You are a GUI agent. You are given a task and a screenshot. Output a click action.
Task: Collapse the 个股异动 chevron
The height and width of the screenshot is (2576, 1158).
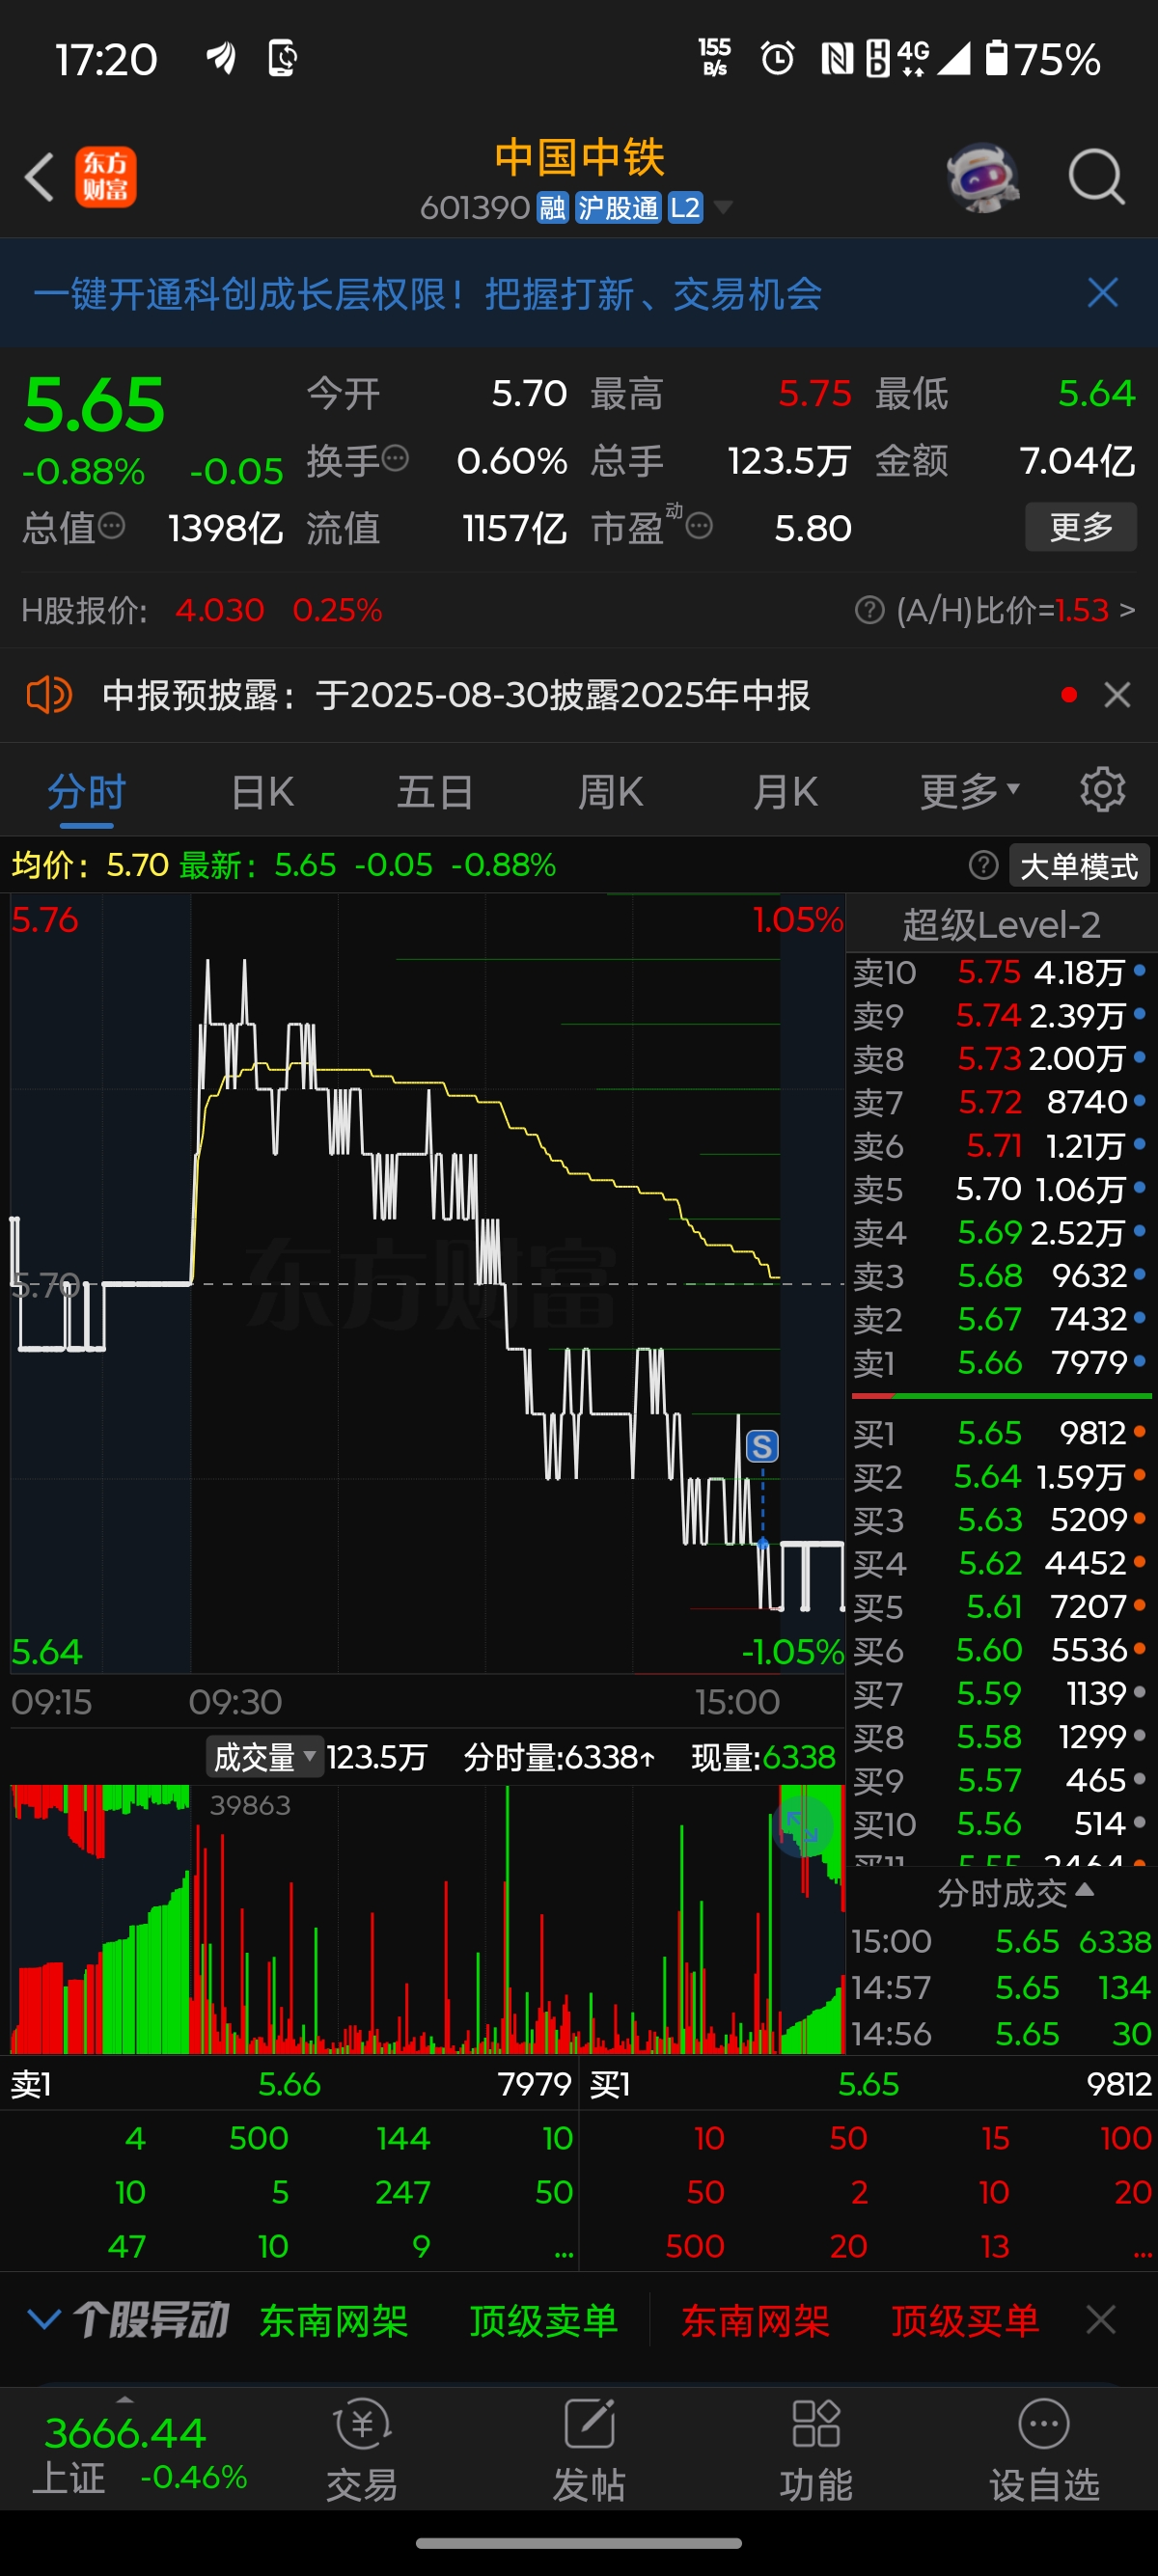[44, 2318]
